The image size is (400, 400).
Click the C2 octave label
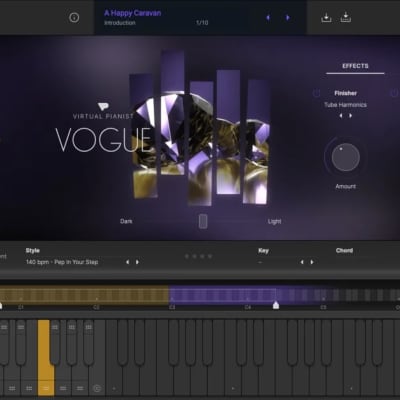click(x=96, y=307)
